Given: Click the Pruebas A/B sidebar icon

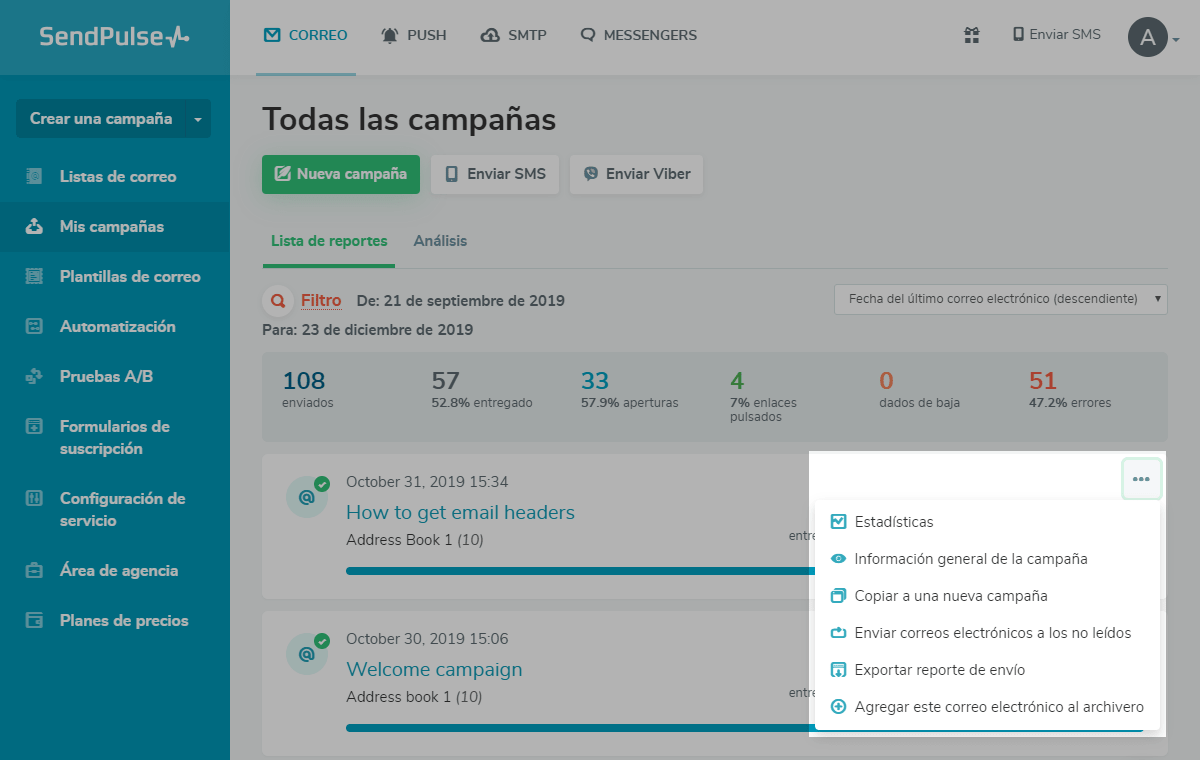Looking at the screenshot, I should tap(35, 377).
